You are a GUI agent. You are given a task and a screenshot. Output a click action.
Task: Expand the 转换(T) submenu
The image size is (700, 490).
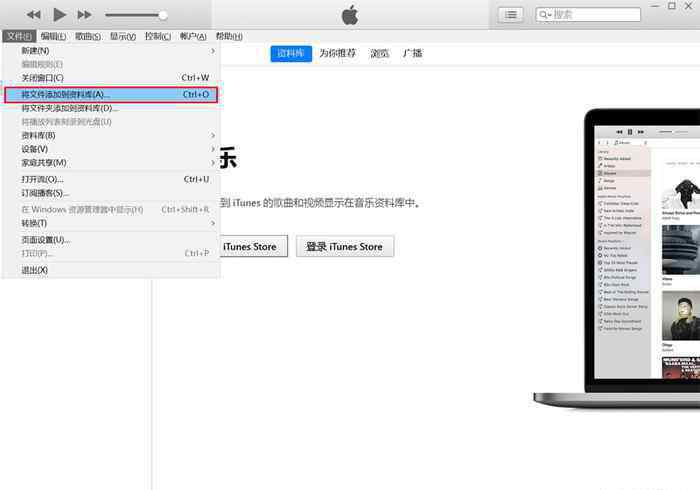pyautogui.click(x=111, y=223)
